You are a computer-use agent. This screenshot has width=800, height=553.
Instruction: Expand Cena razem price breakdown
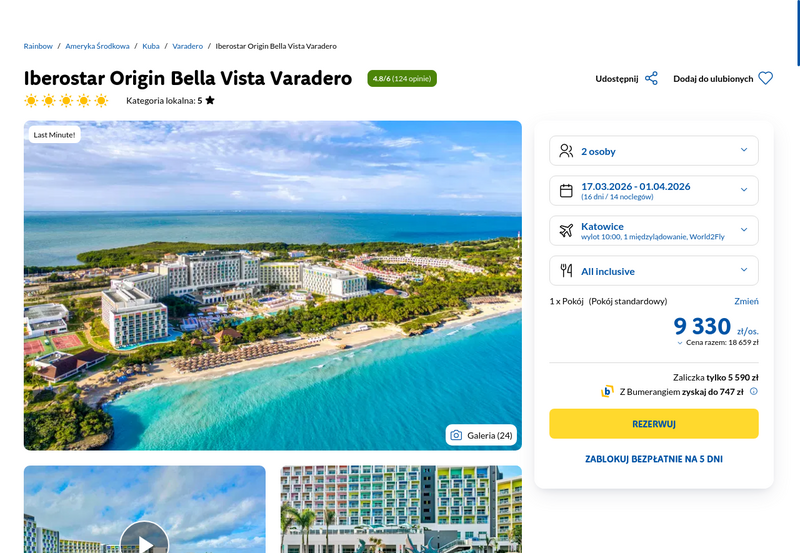coord(718,342)
